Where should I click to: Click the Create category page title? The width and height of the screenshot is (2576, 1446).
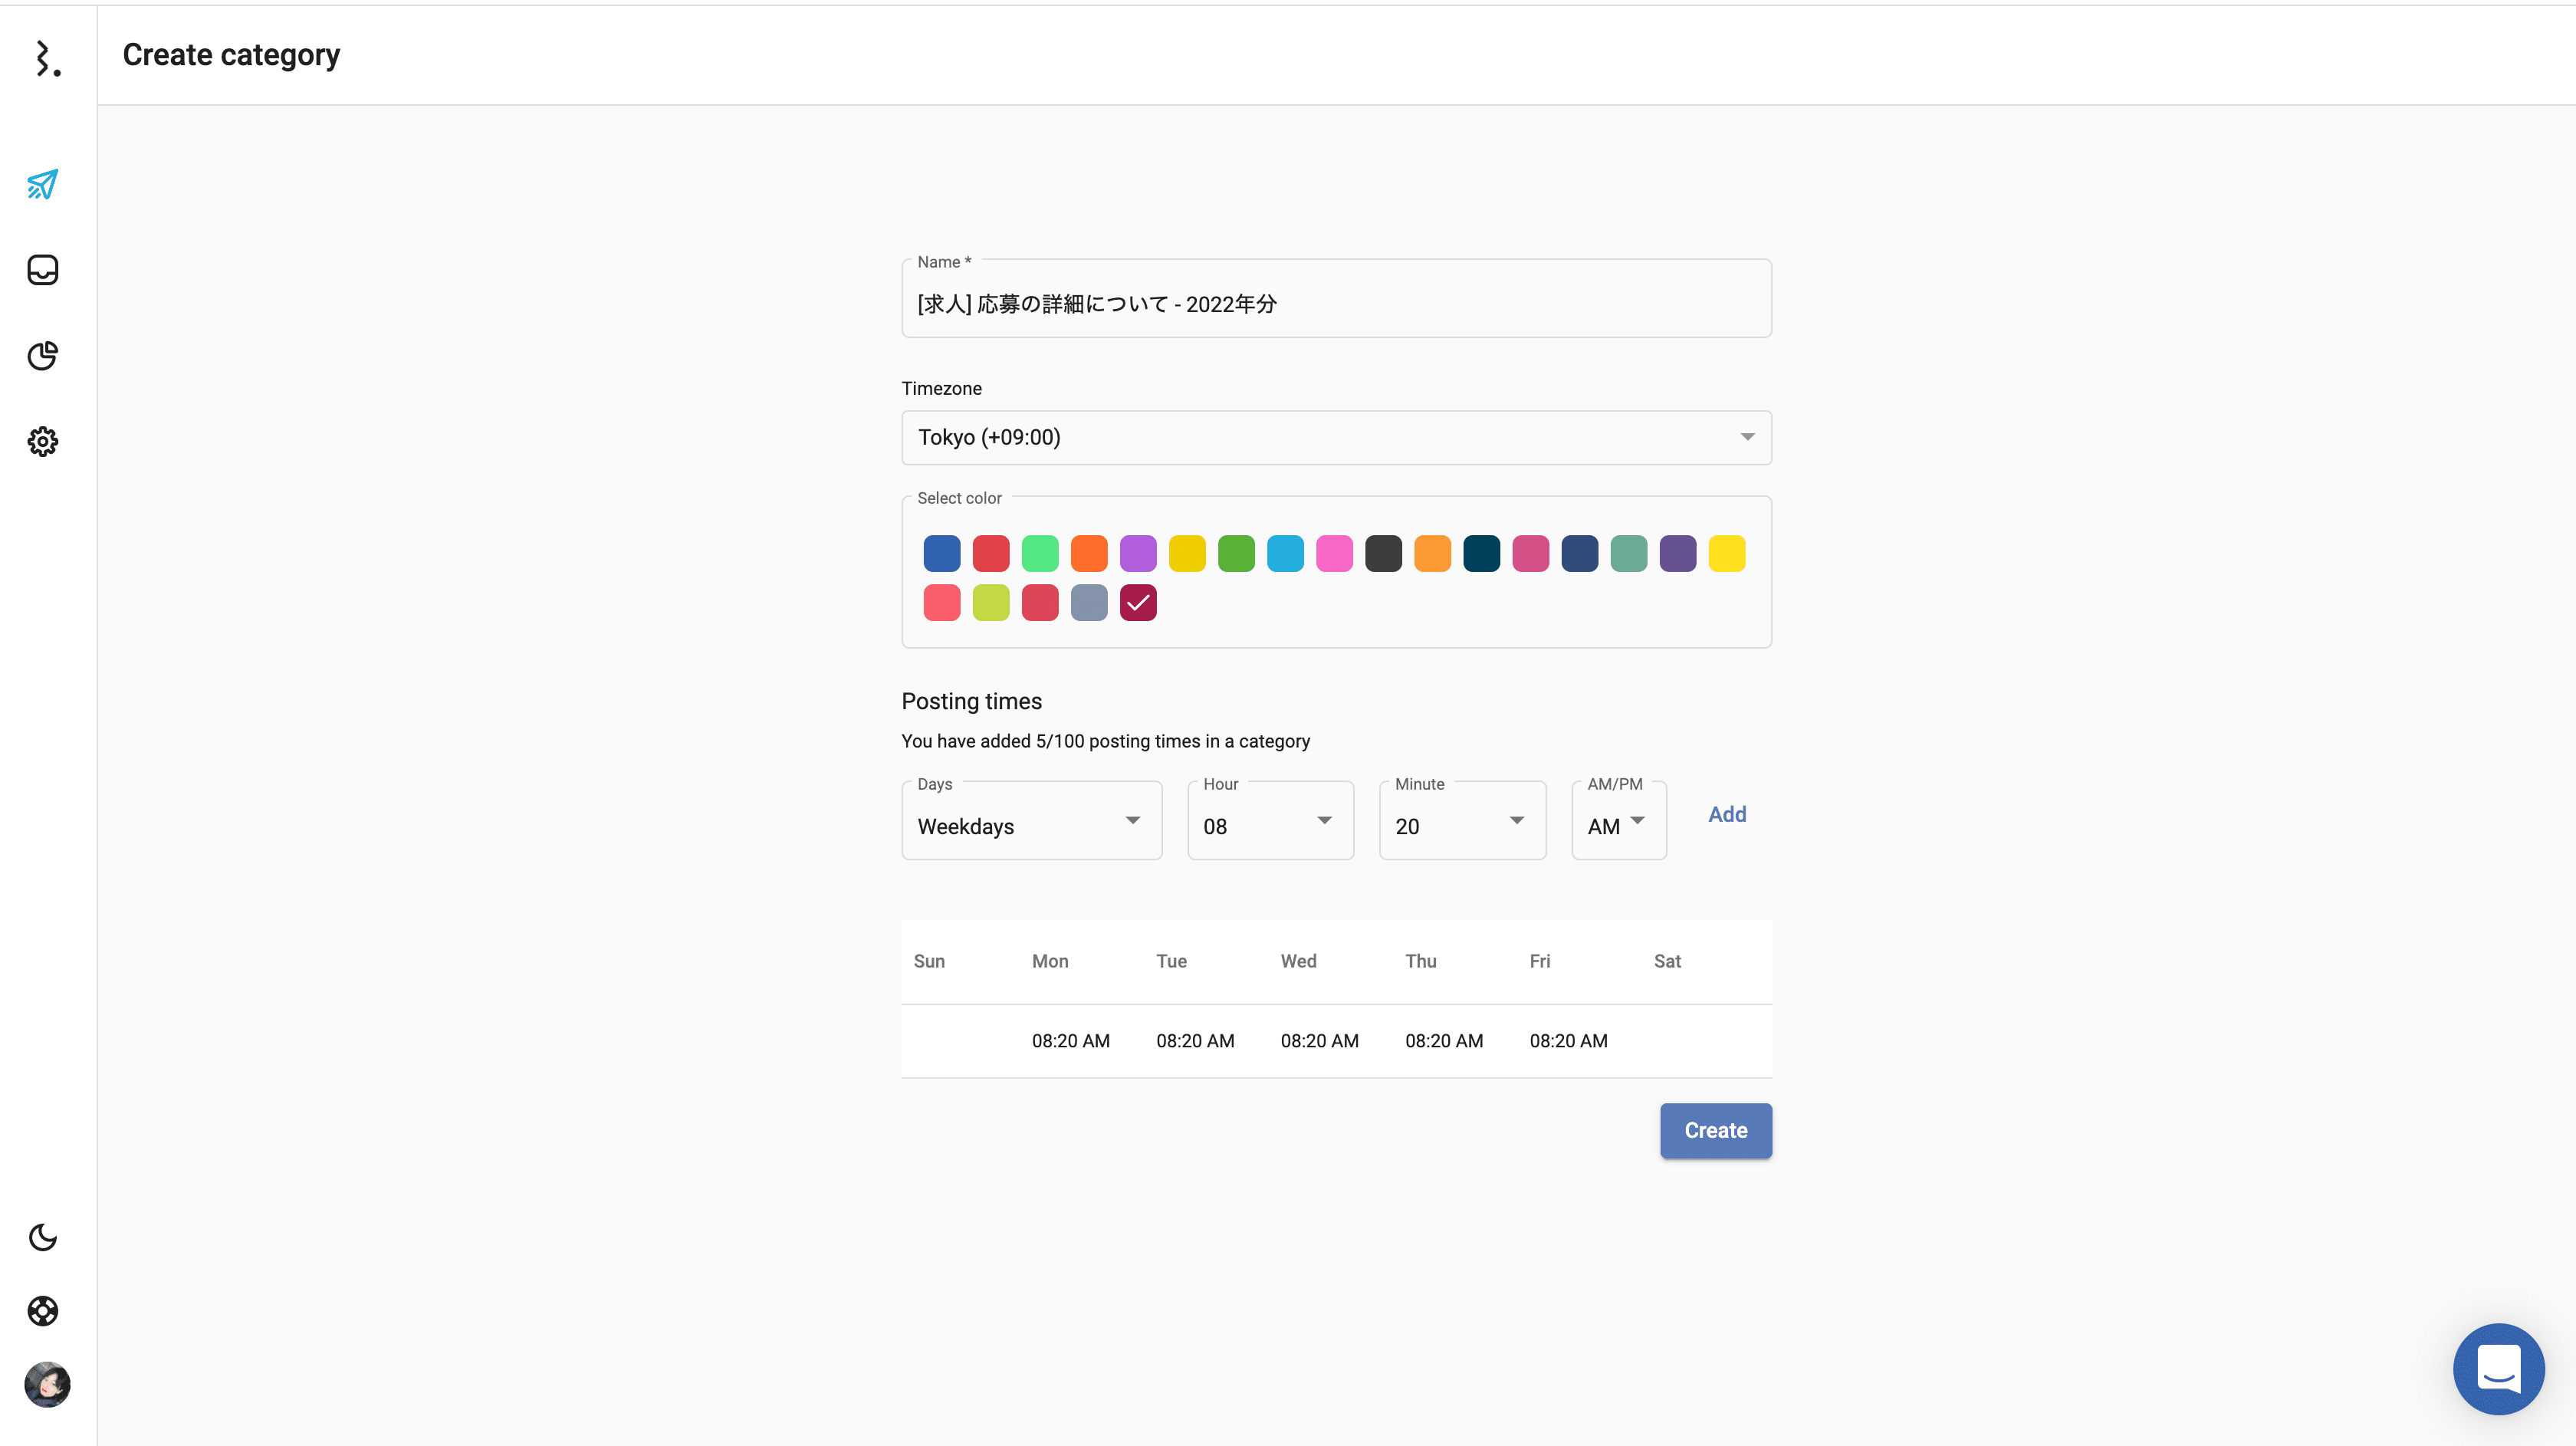tap(231, 55)
